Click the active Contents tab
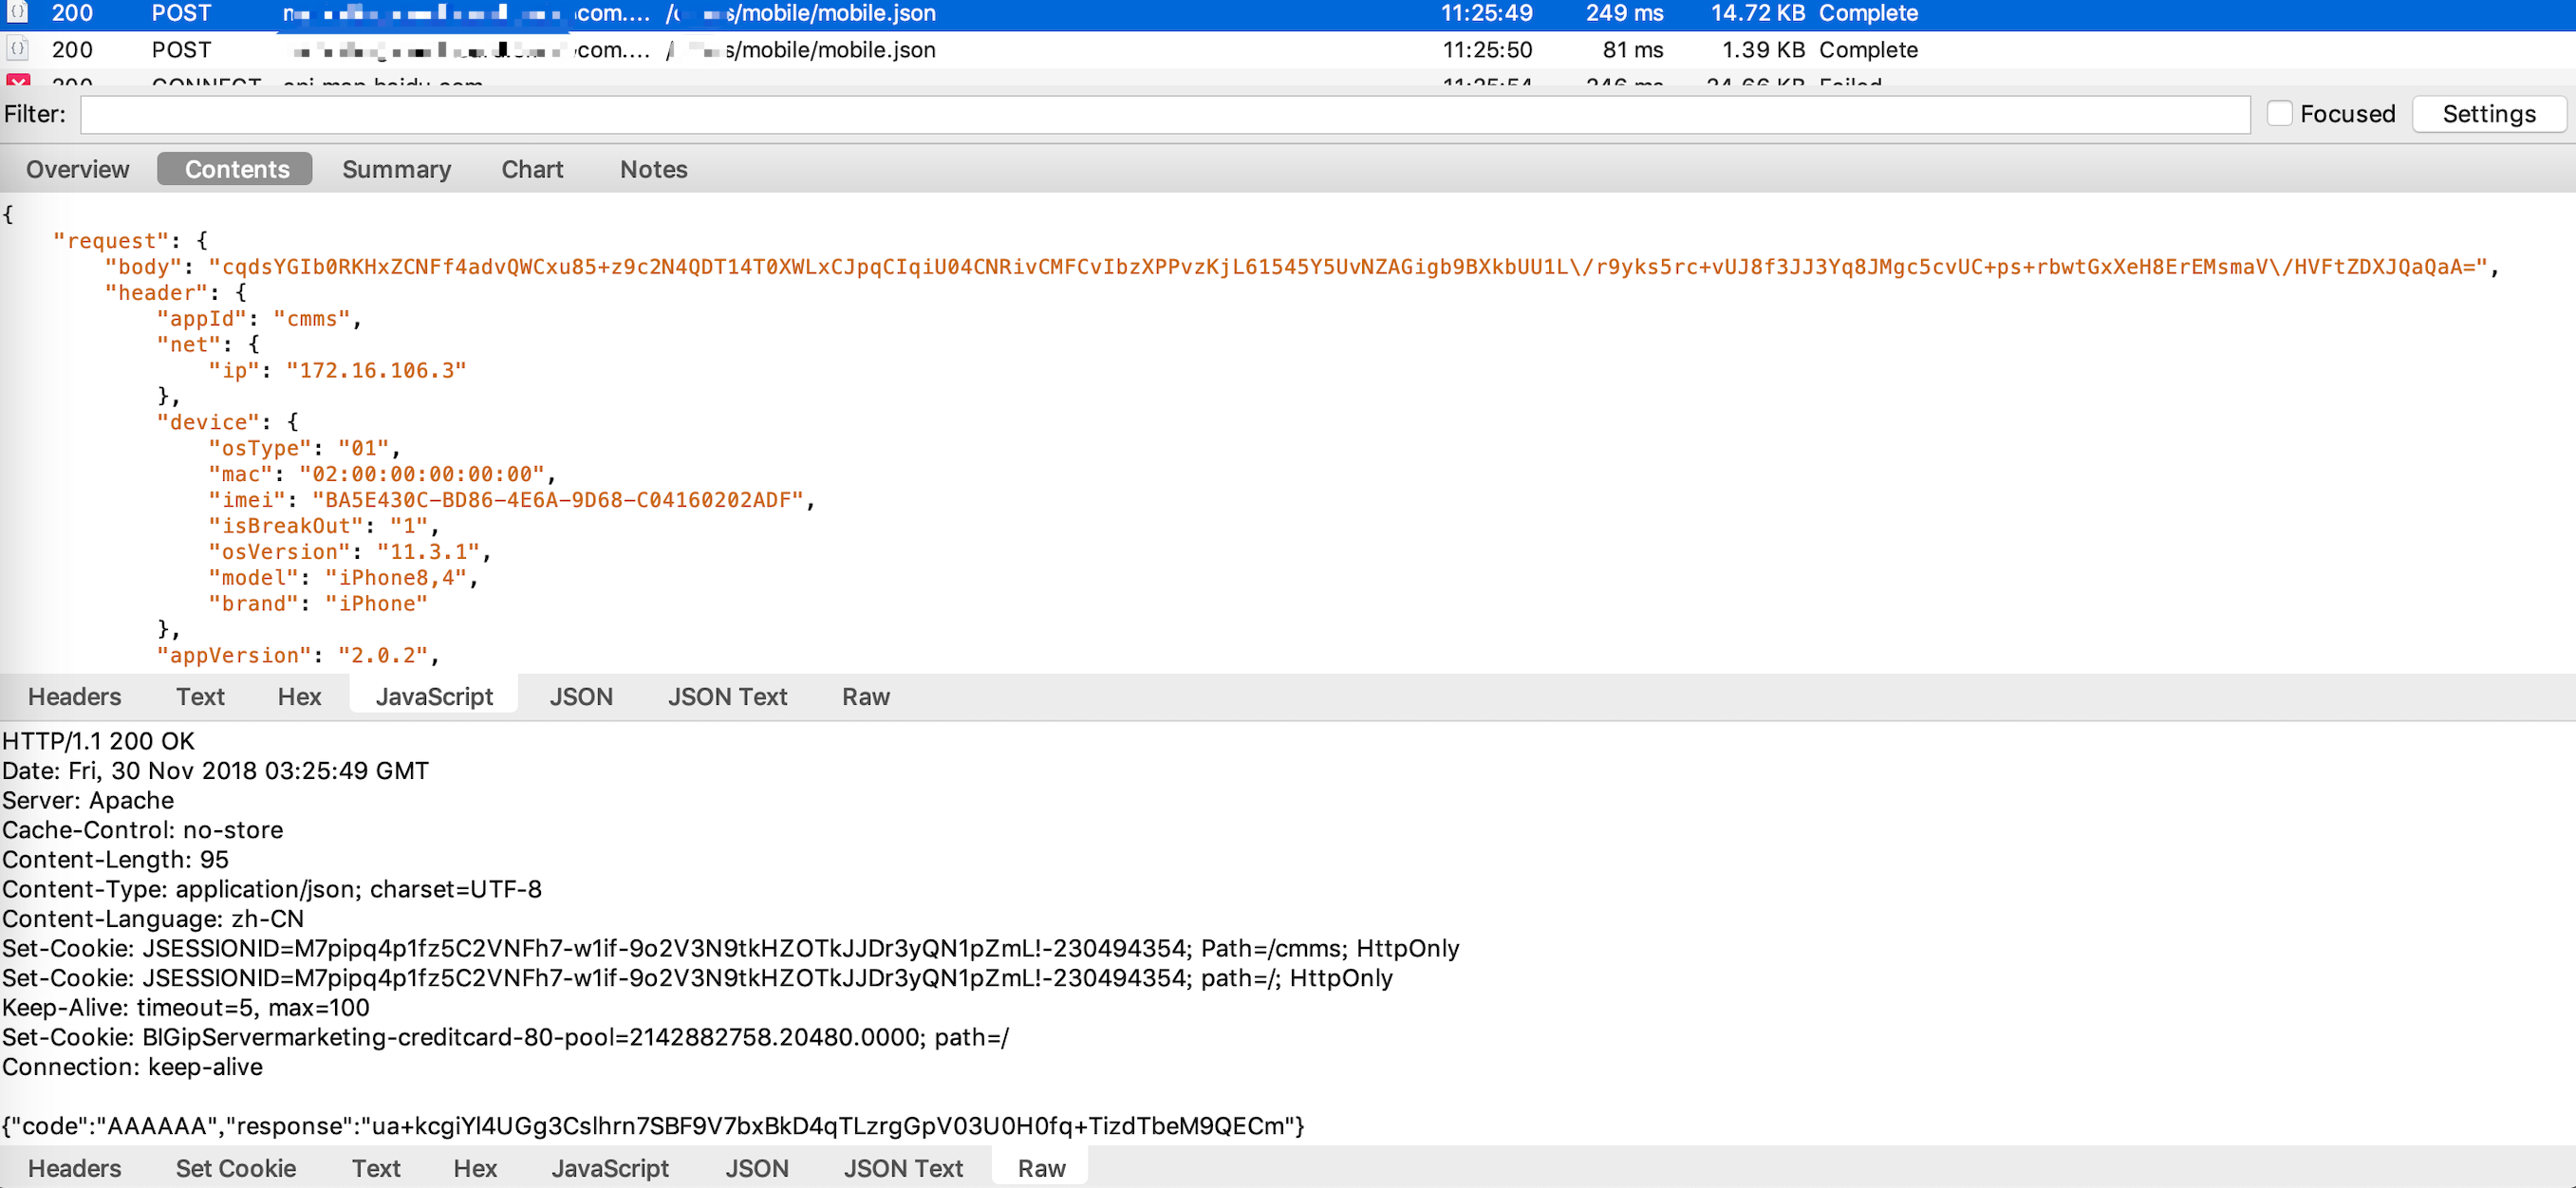This screenshot has height=1188, width=2576. pyautogui.click(x=236, y=169)
